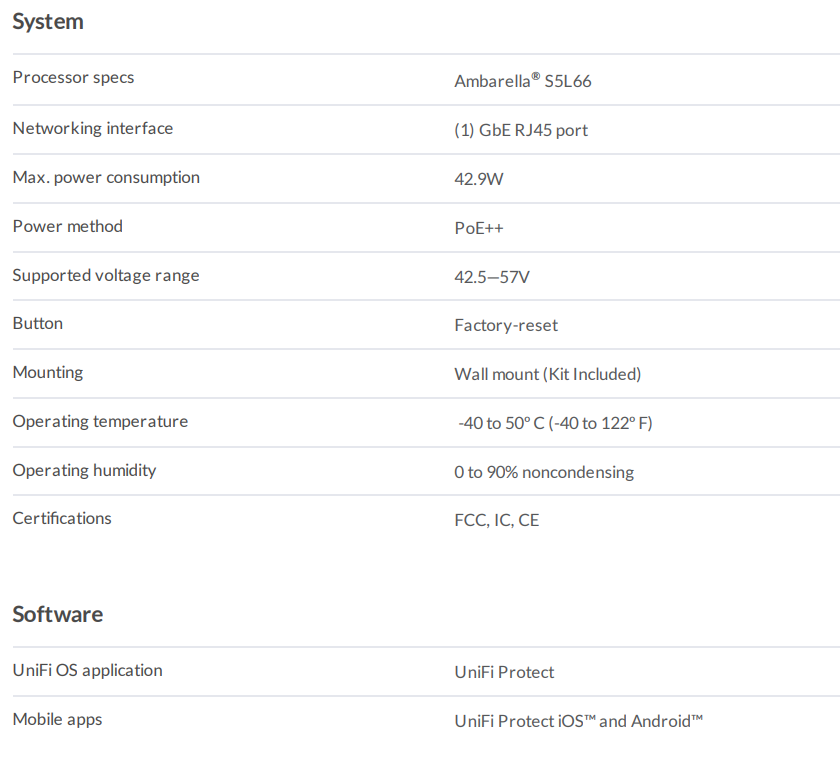840x761 pixels.
Task: Click the System section heading
Action: pos(48,22)
